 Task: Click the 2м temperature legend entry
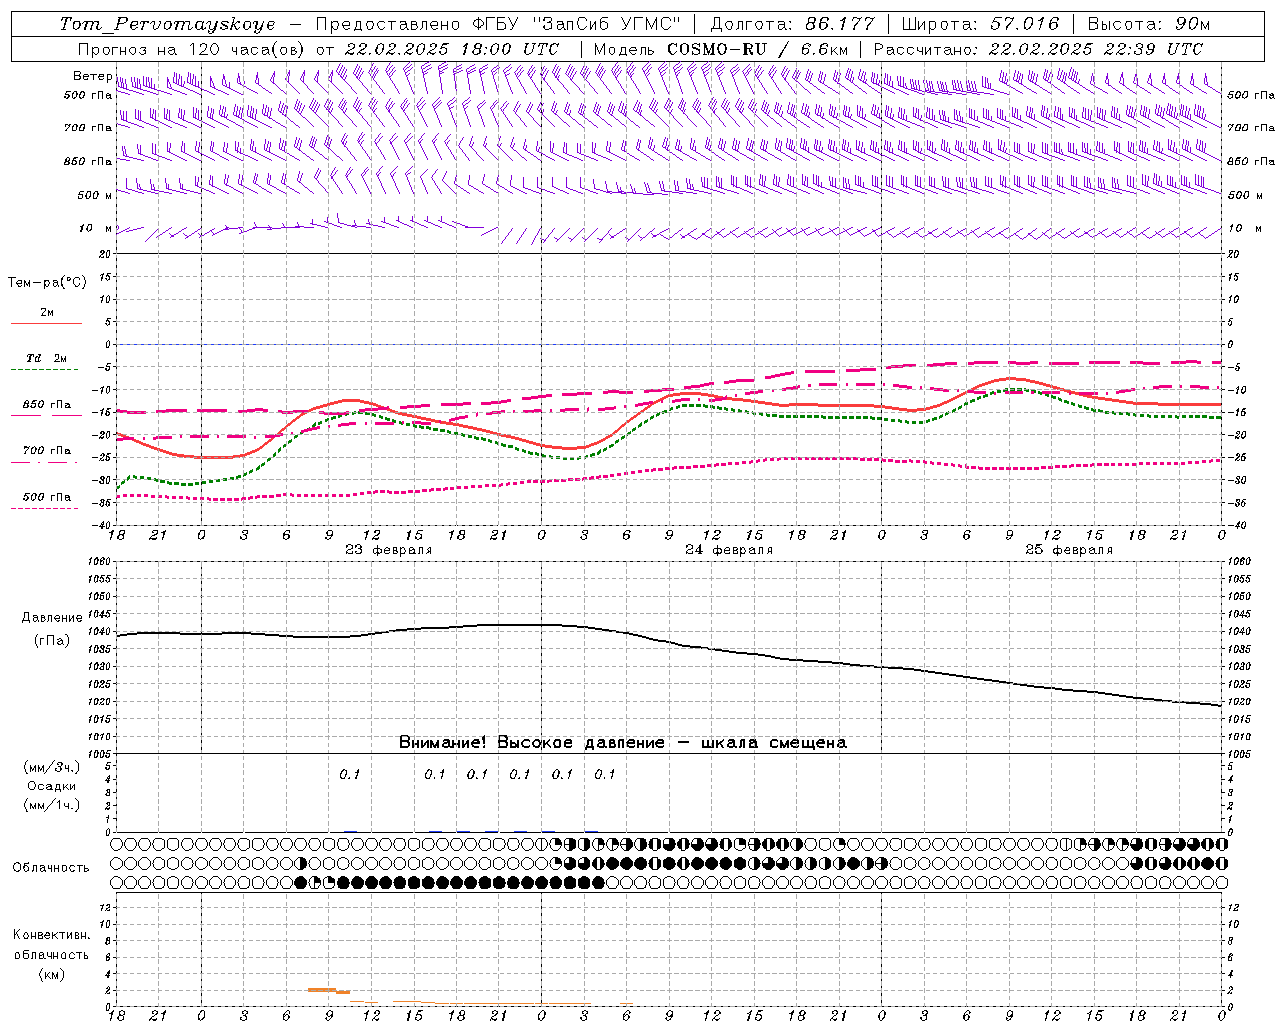tap(47, 312)
